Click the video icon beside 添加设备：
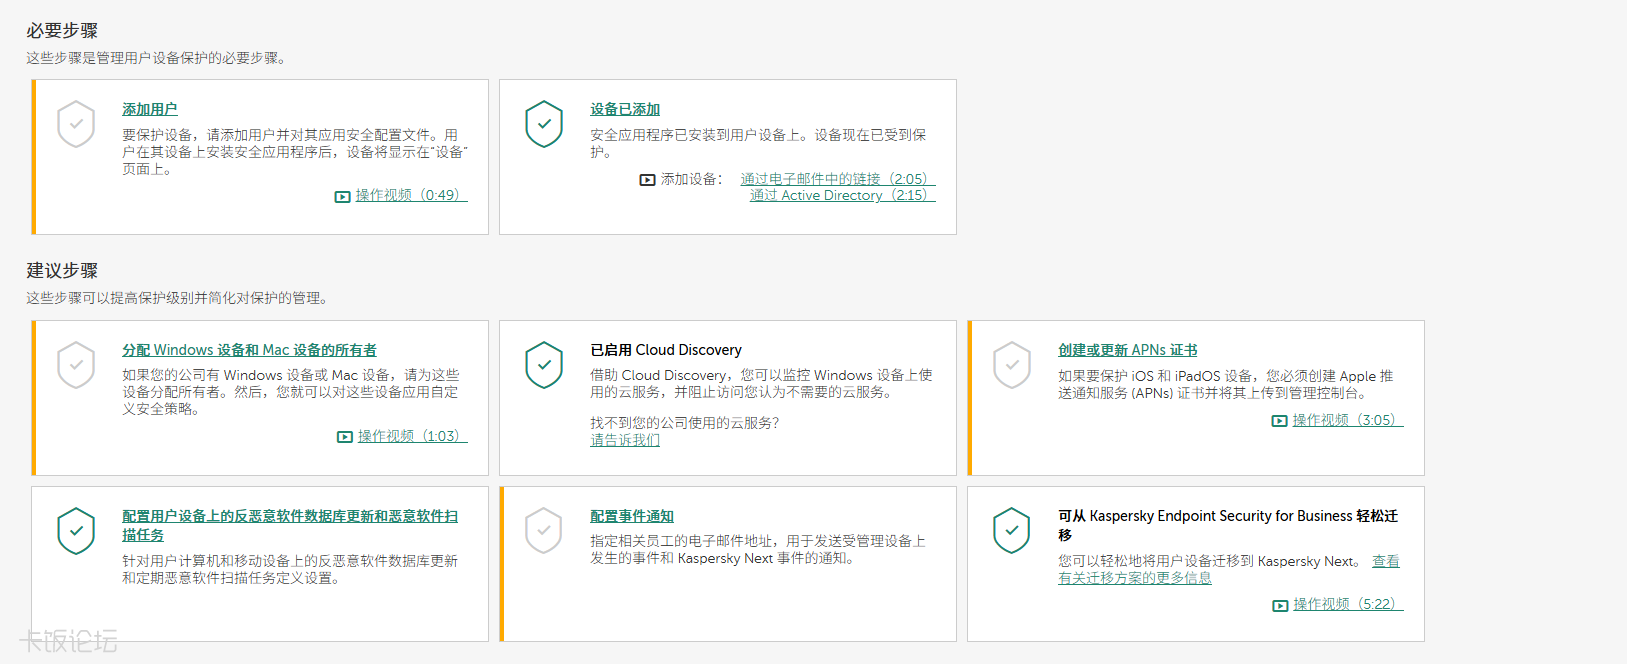1627x664 pixels. point(647,180)
